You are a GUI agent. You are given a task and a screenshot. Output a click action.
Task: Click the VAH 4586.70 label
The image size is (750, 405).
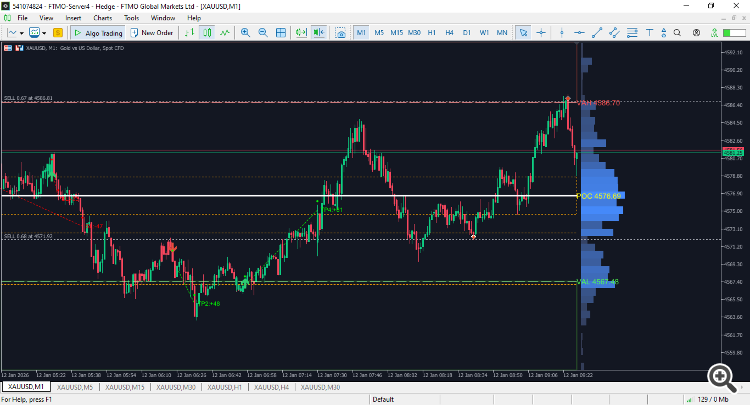[x=599, y=103]
